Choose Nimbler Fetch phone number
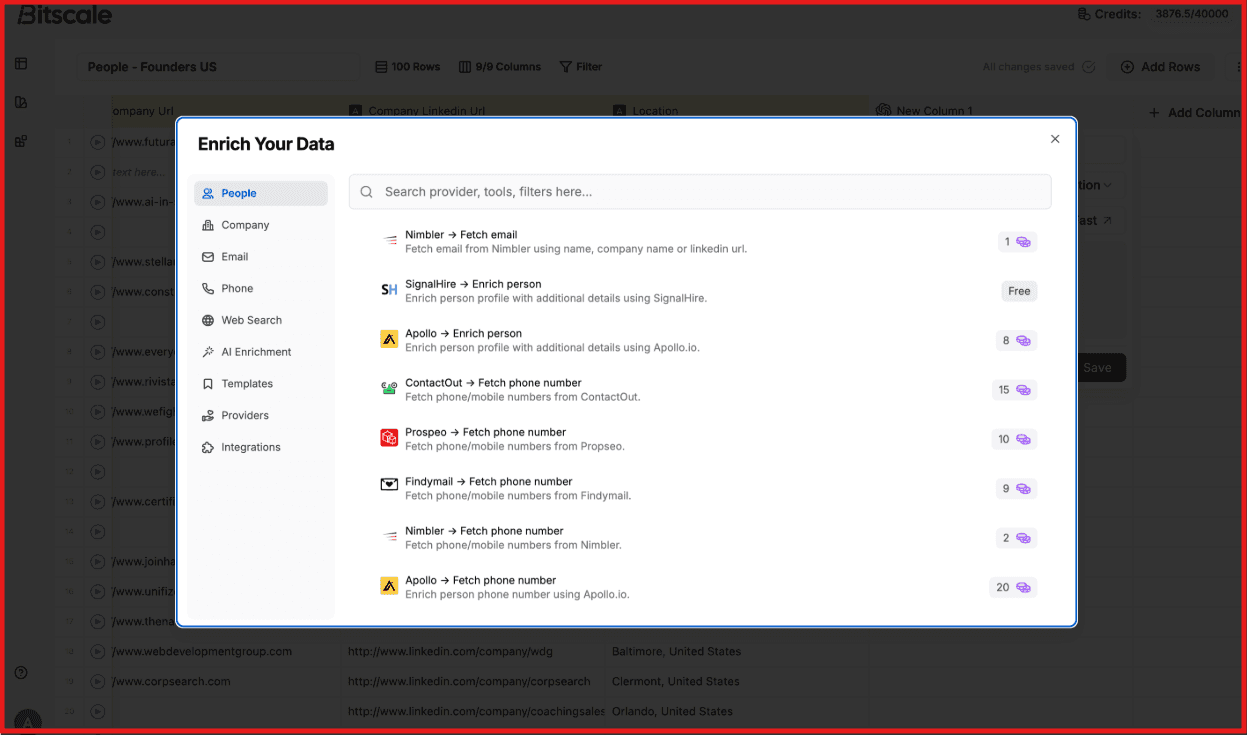The image size is (1247, 735). (708, 538)
